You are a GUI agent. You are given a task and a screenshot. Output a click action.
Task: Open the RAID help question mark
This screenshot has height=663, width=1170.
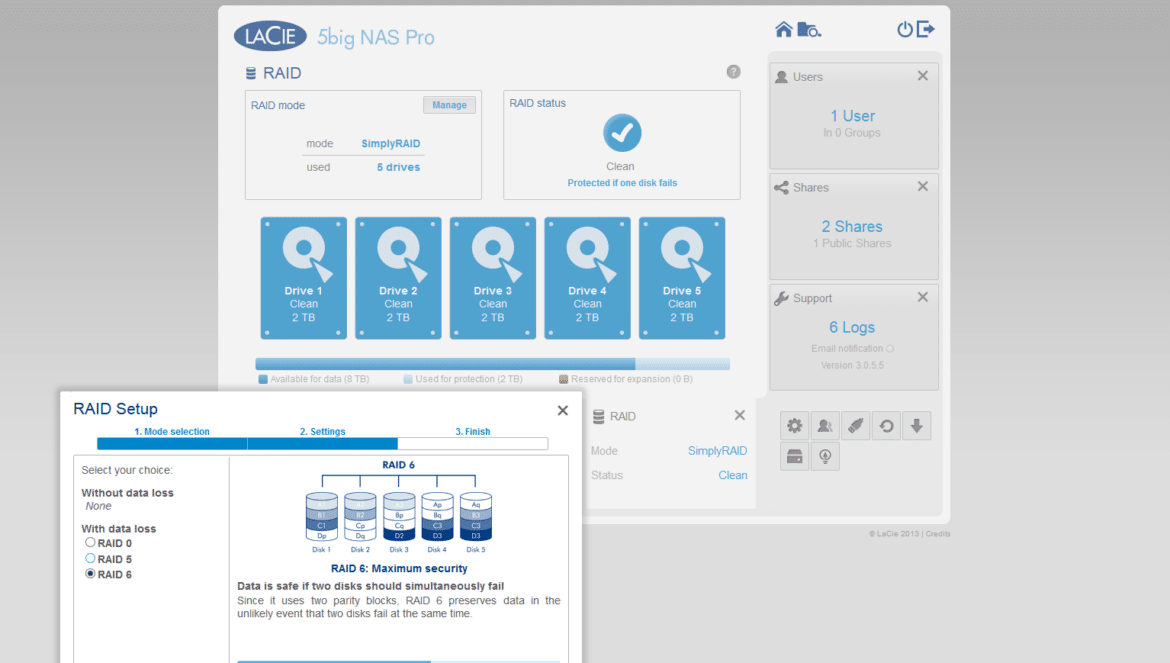pos(733,72)
